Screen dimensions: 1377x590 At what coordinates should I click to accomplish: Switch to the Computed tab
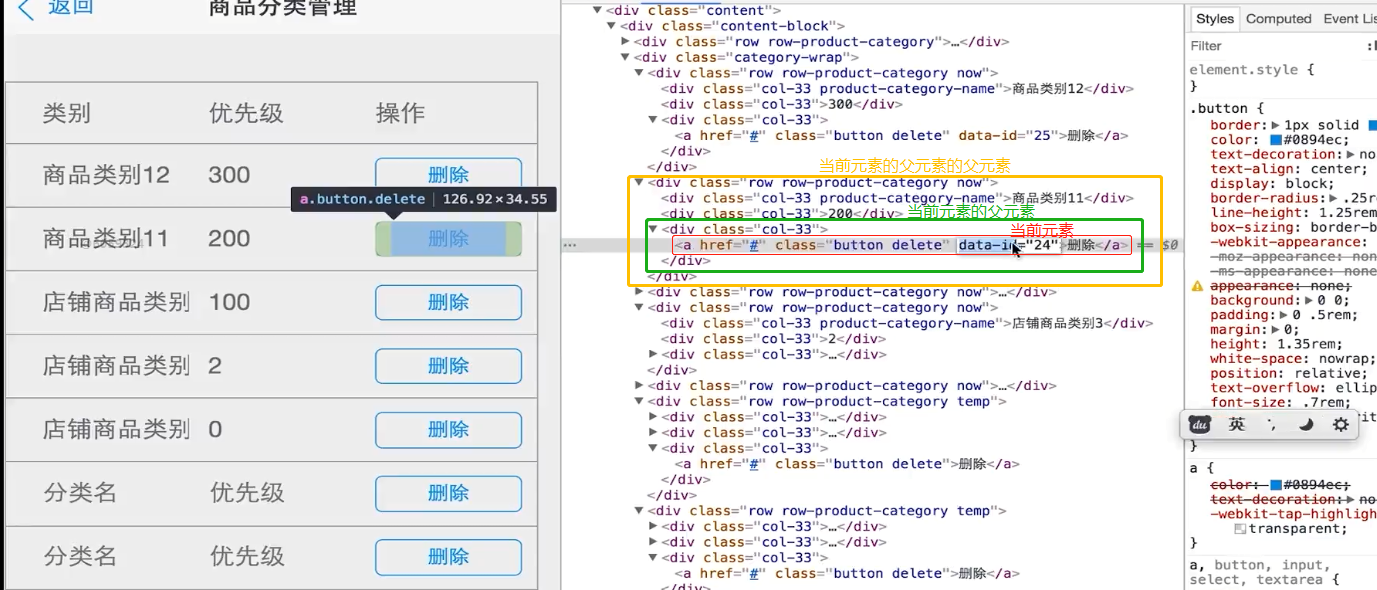1278,18
